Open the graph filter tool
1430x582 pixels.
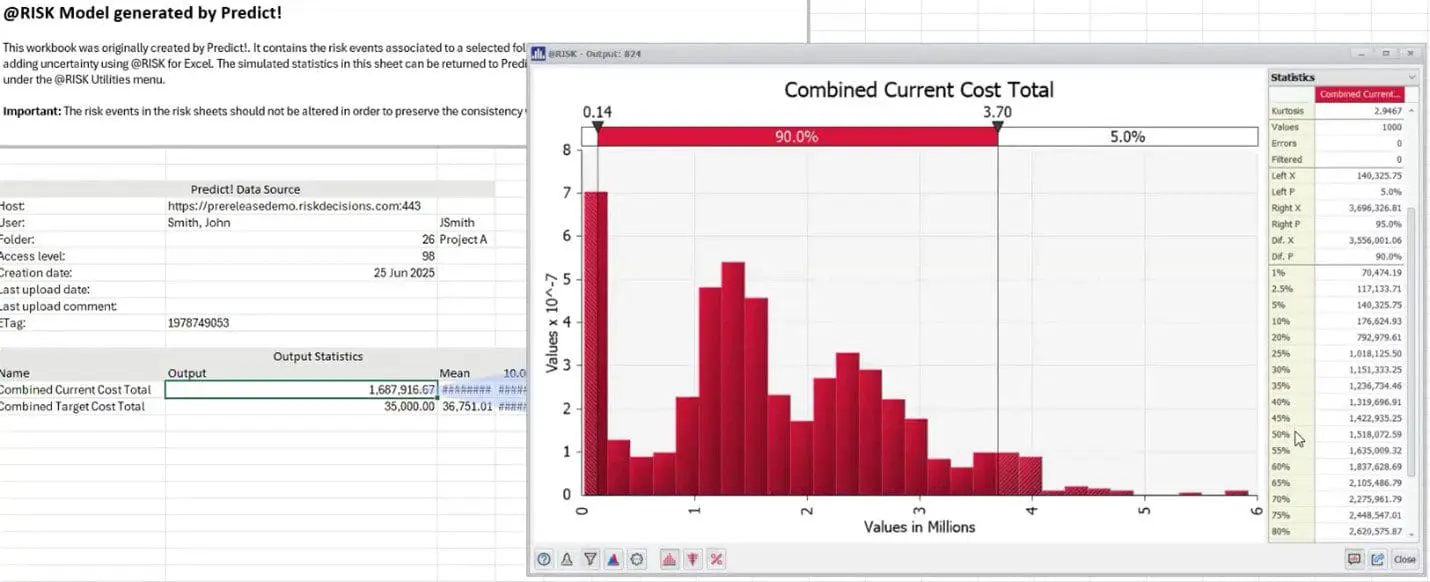pyautogui.click(x=589, y=559)
